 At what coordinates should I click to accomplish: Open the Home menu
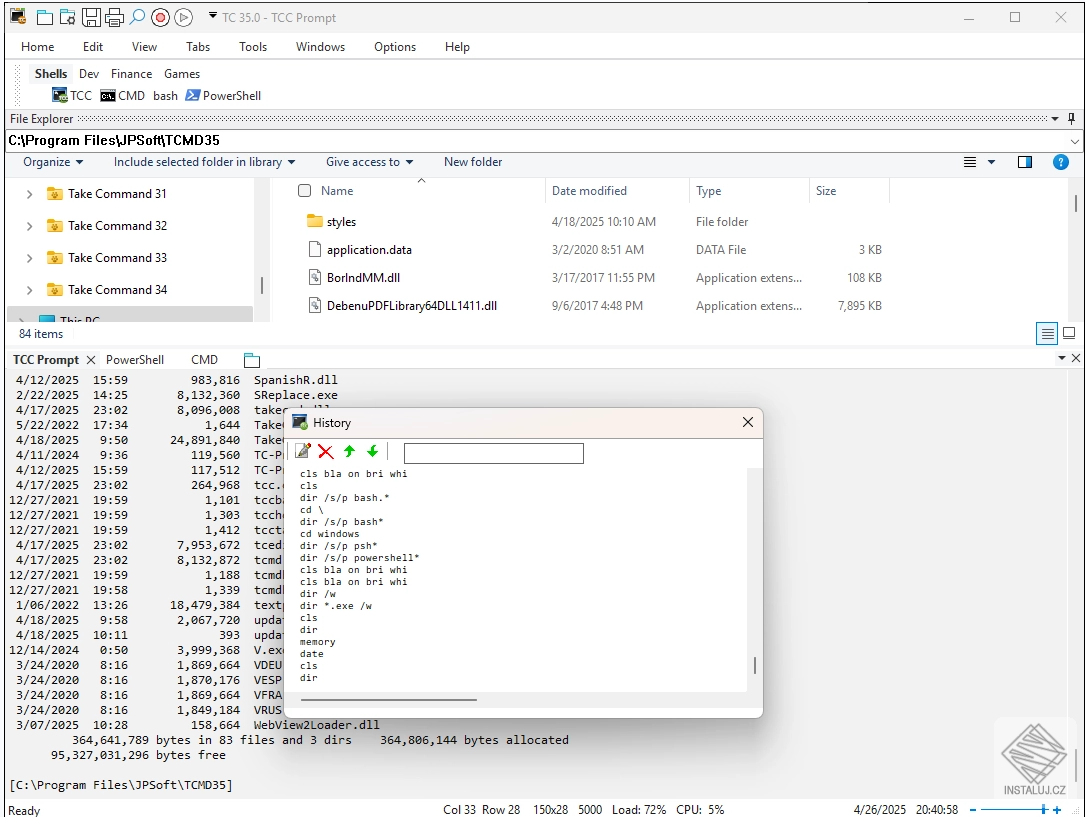point(37,47)
